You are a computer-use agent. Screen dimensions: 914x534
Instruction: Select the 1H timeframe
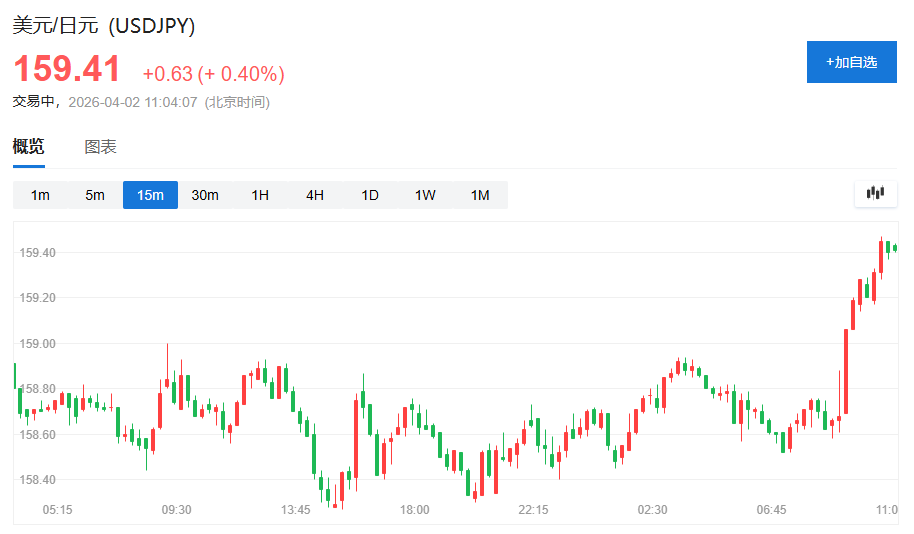[260, 195]
